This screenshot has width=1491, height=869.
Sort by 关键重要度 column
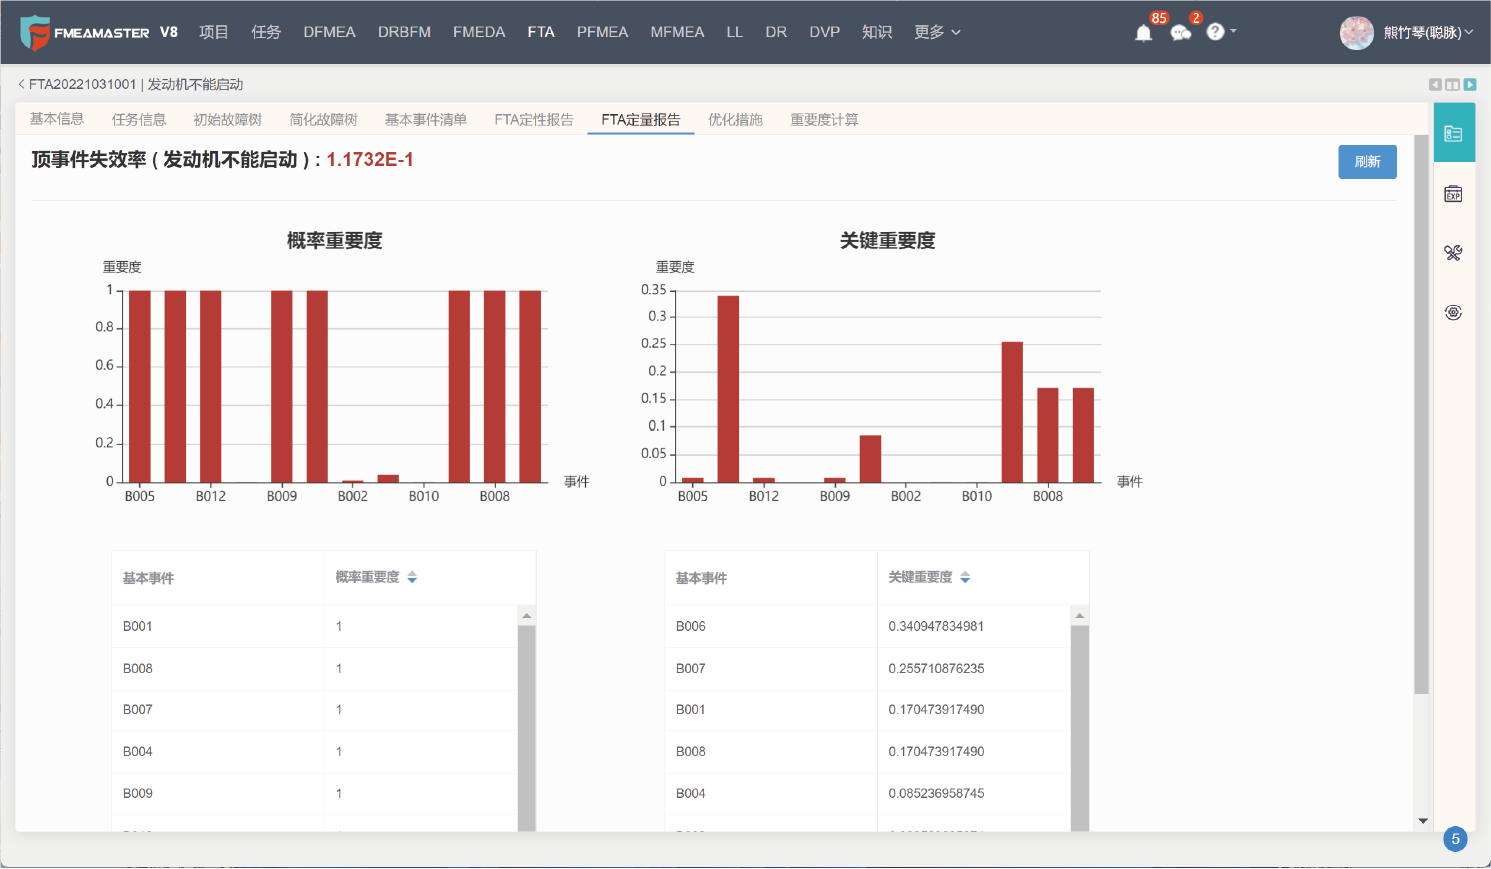point(965,578)
